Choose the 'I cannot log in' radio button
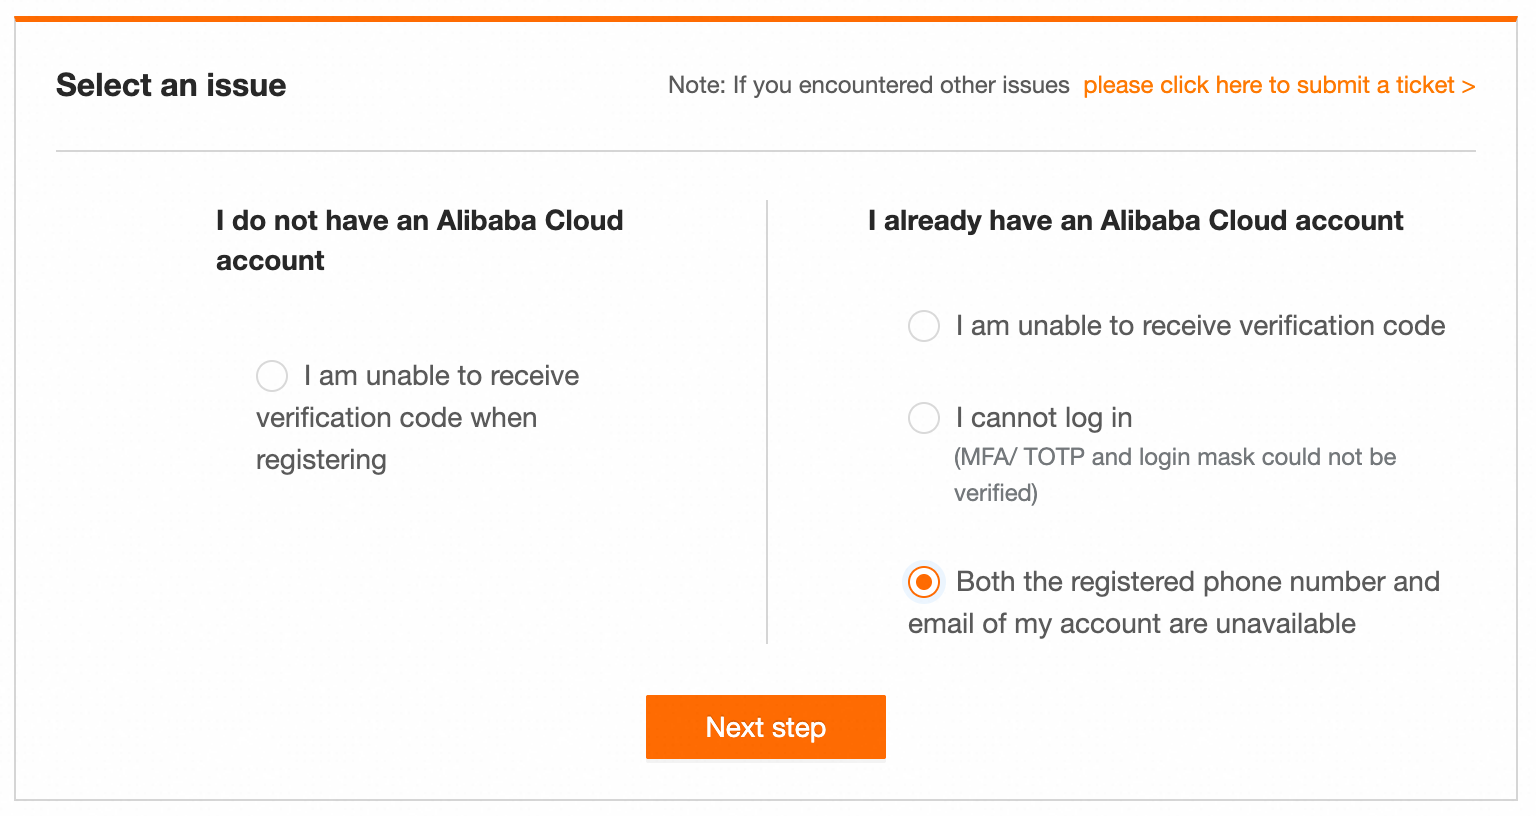 pyautogui.click(x=923, y=418)
